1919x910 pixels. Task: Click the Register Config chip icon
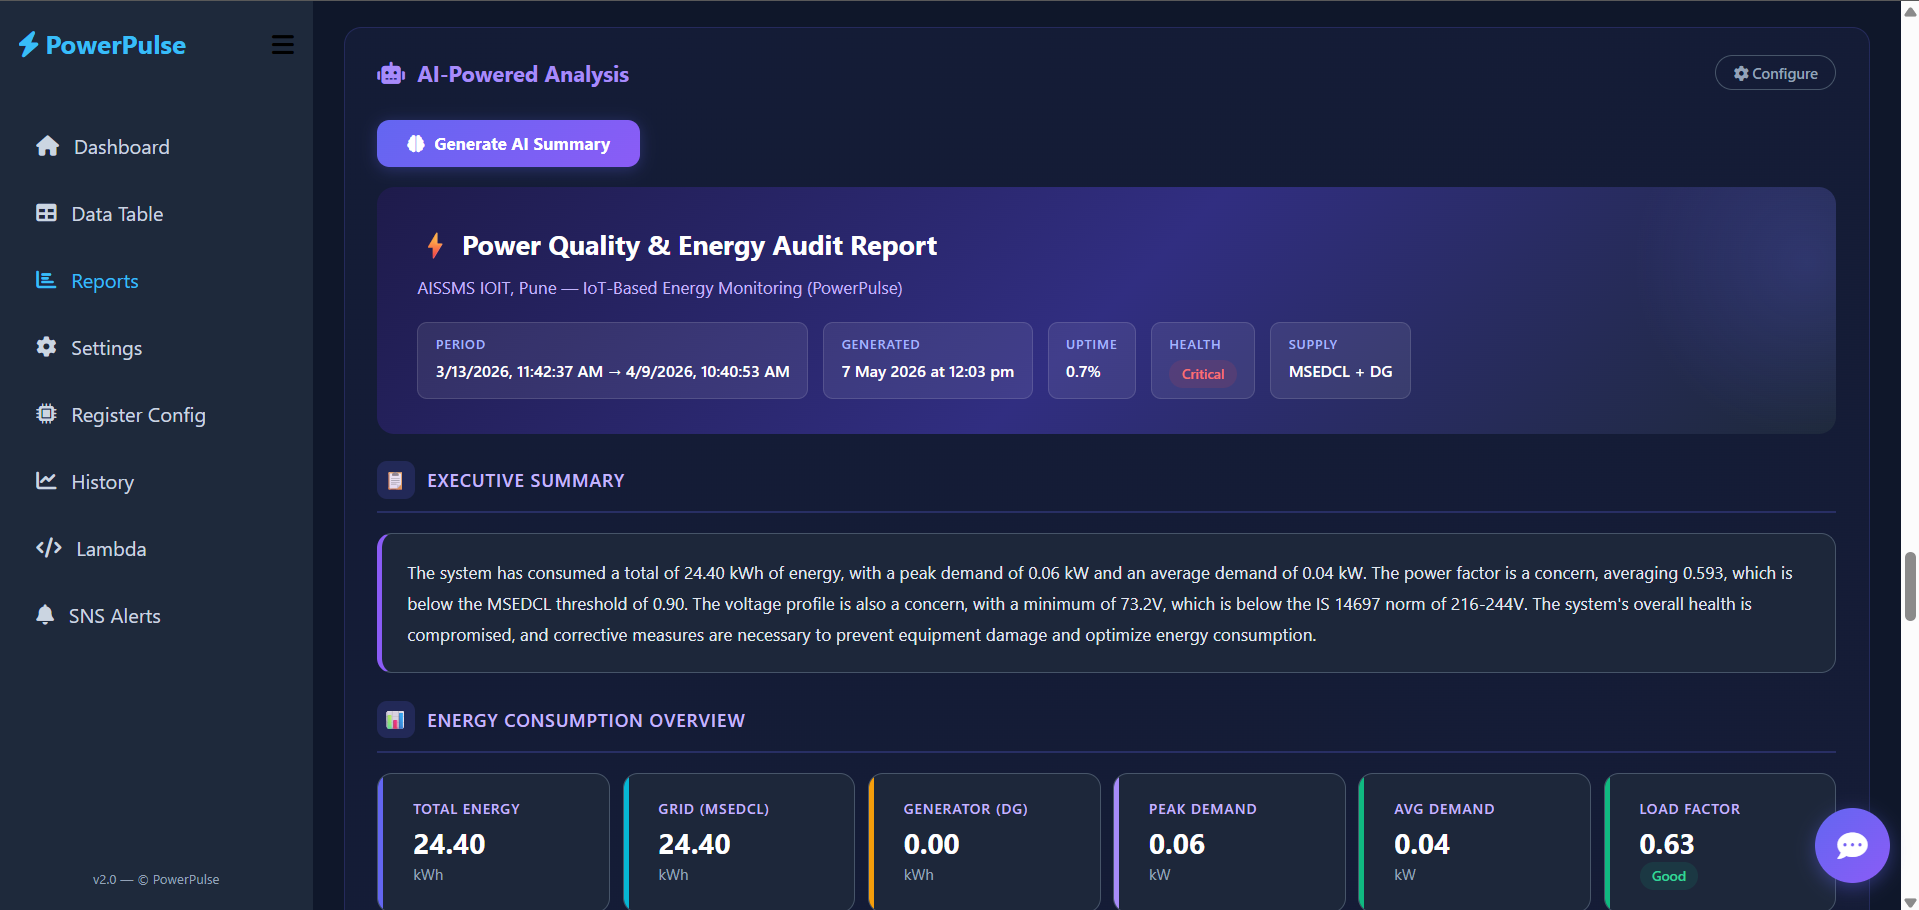(46, 414)
